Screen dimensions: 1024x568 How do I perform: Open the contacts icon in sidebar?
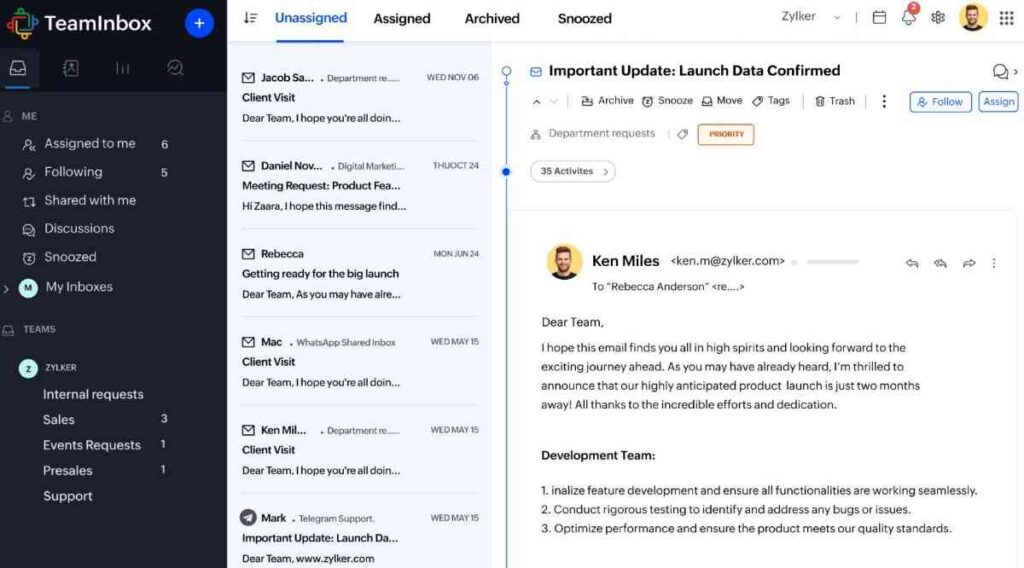71,68
